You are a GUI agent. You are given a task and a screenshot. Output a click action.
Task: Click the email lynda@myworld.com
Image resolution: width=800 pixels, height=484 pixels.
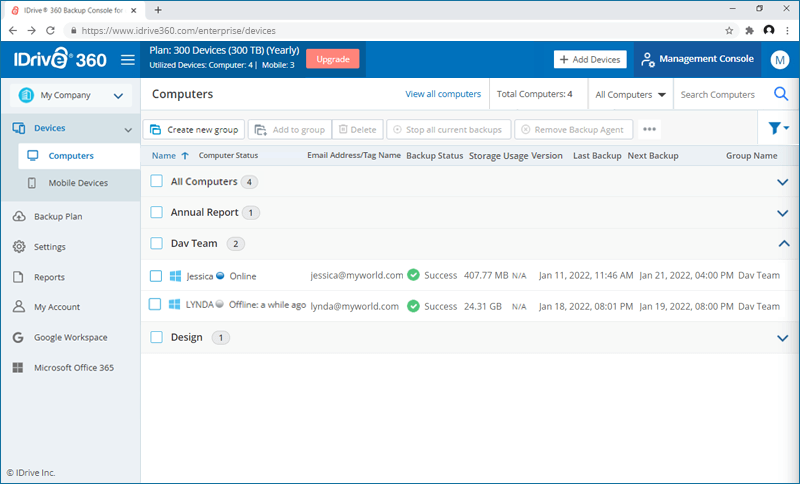[x=355, y=306]
